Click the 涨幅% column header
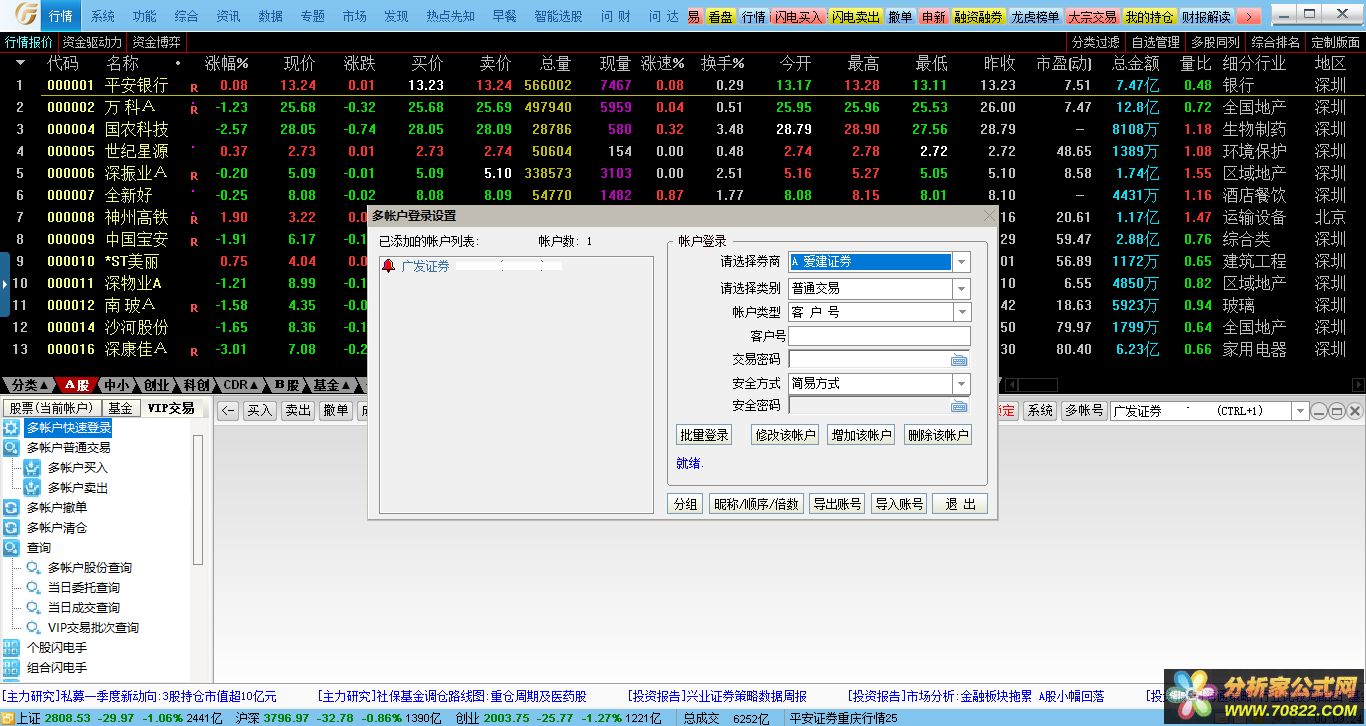 click(x=226, y=63)
